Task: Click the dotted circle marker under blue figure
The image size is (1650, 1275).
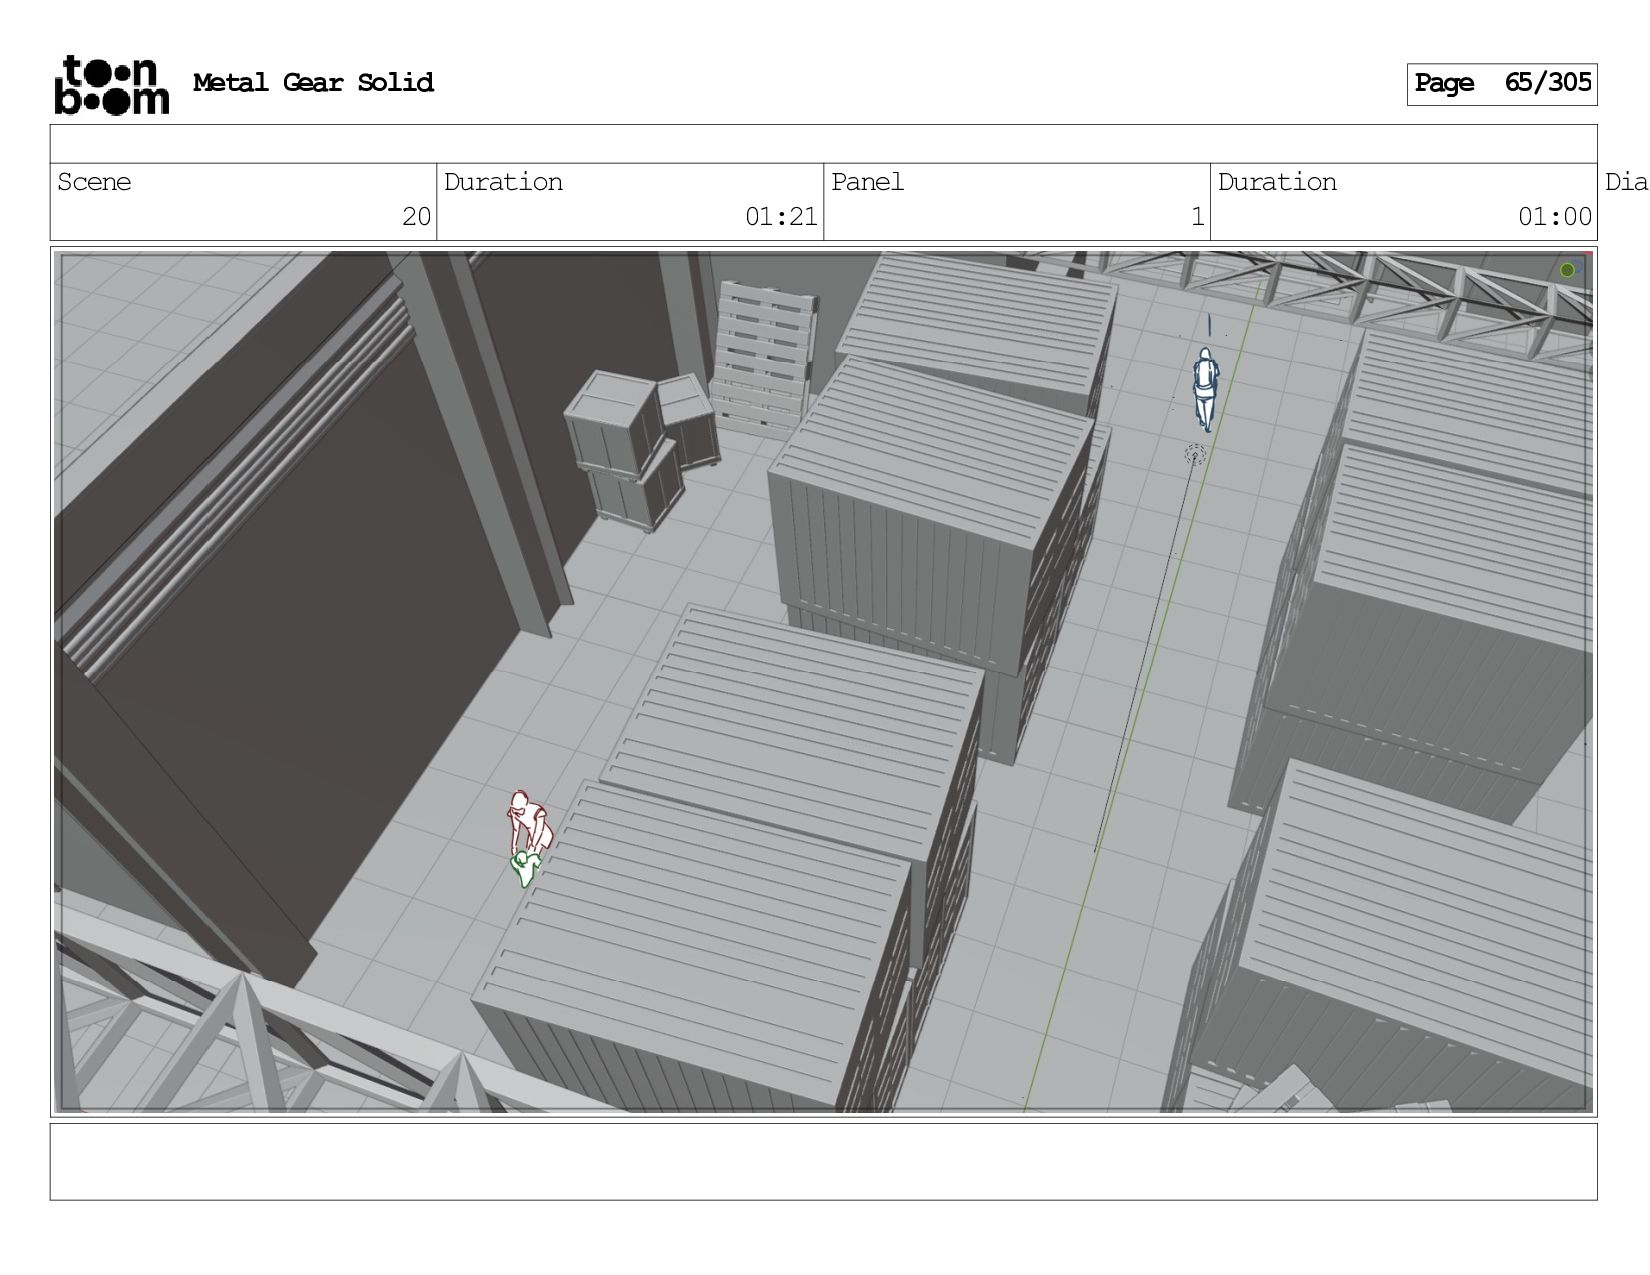Action: 1195,455
